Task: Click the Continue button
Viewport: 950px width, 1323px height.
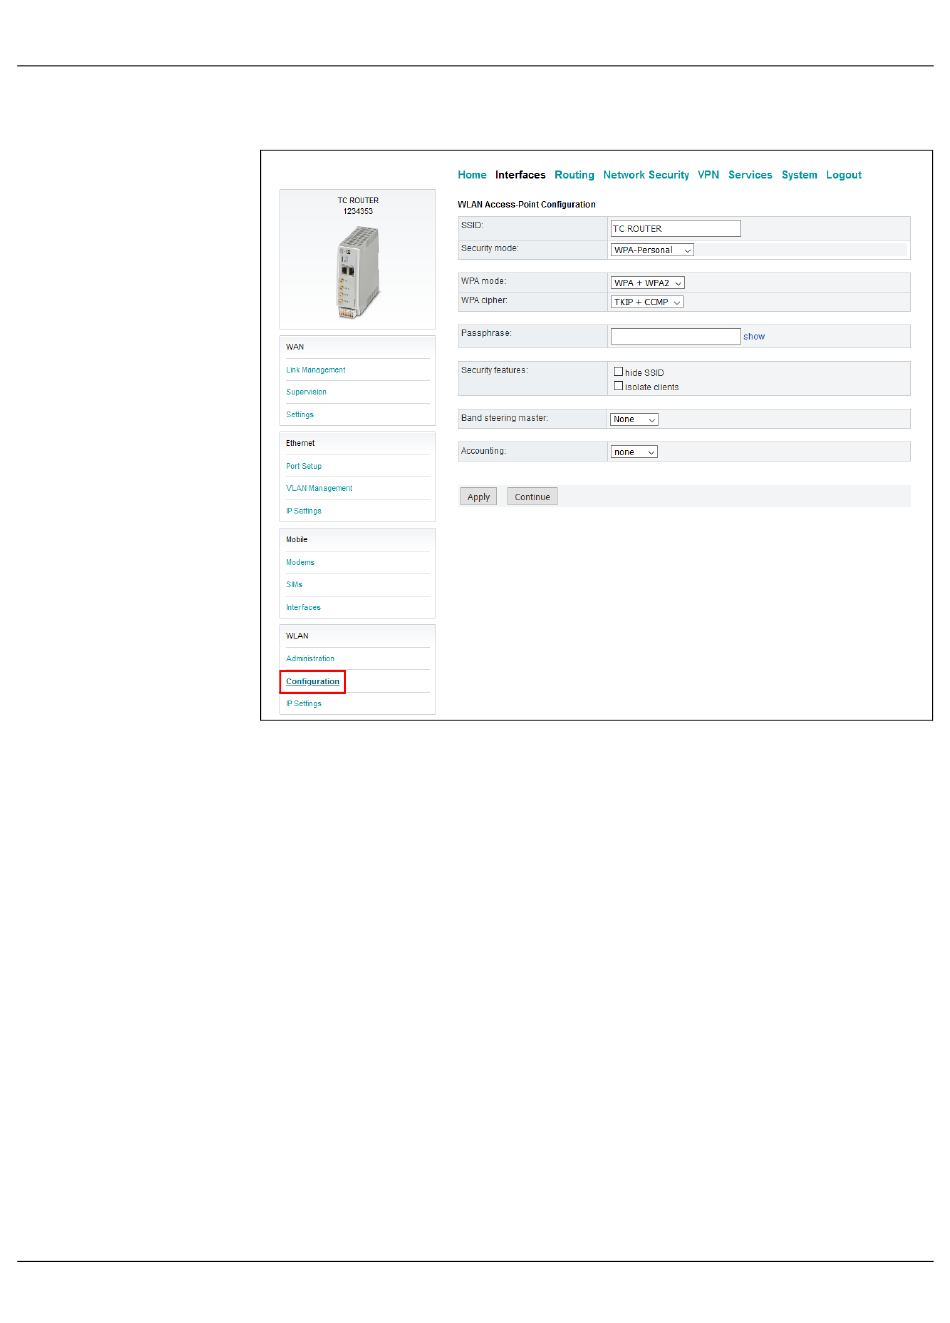Action: click(532, 497)
